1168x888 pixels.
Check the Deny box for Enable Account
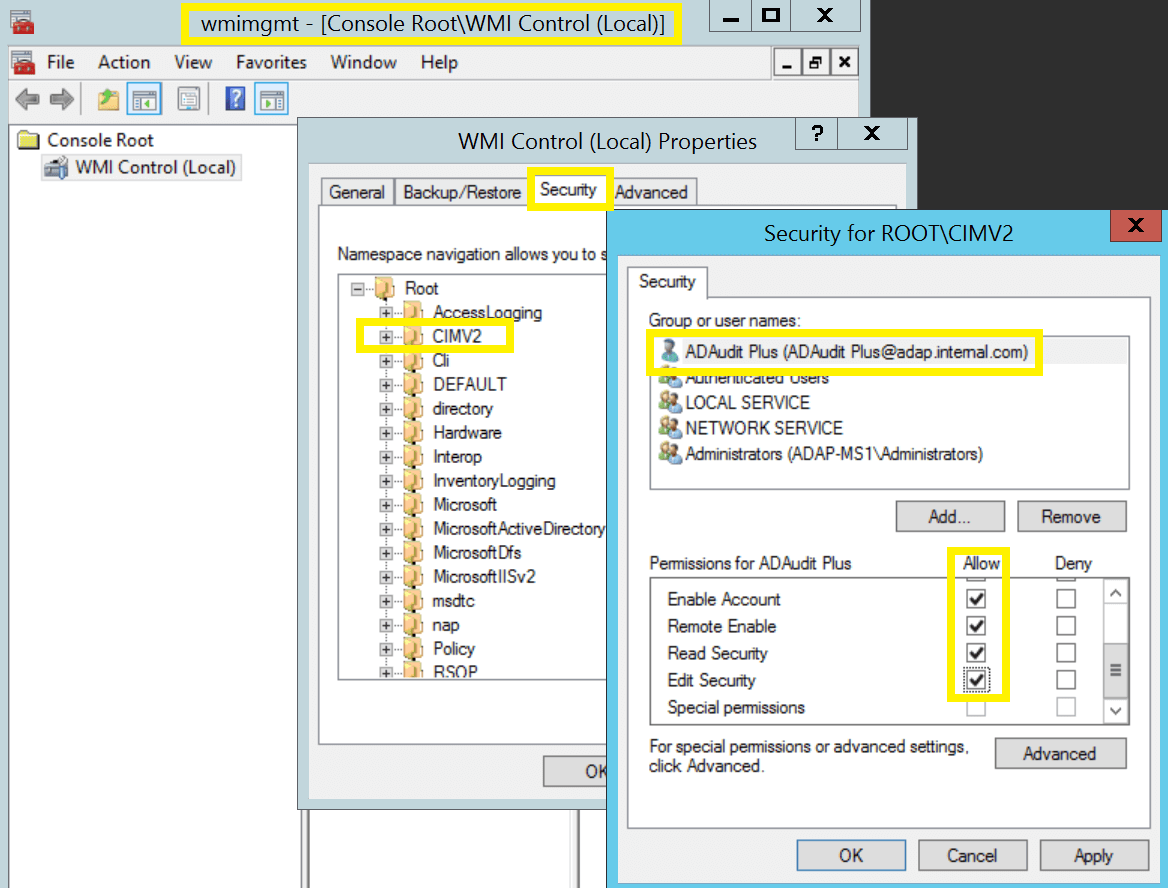(x=1065, y=598)
